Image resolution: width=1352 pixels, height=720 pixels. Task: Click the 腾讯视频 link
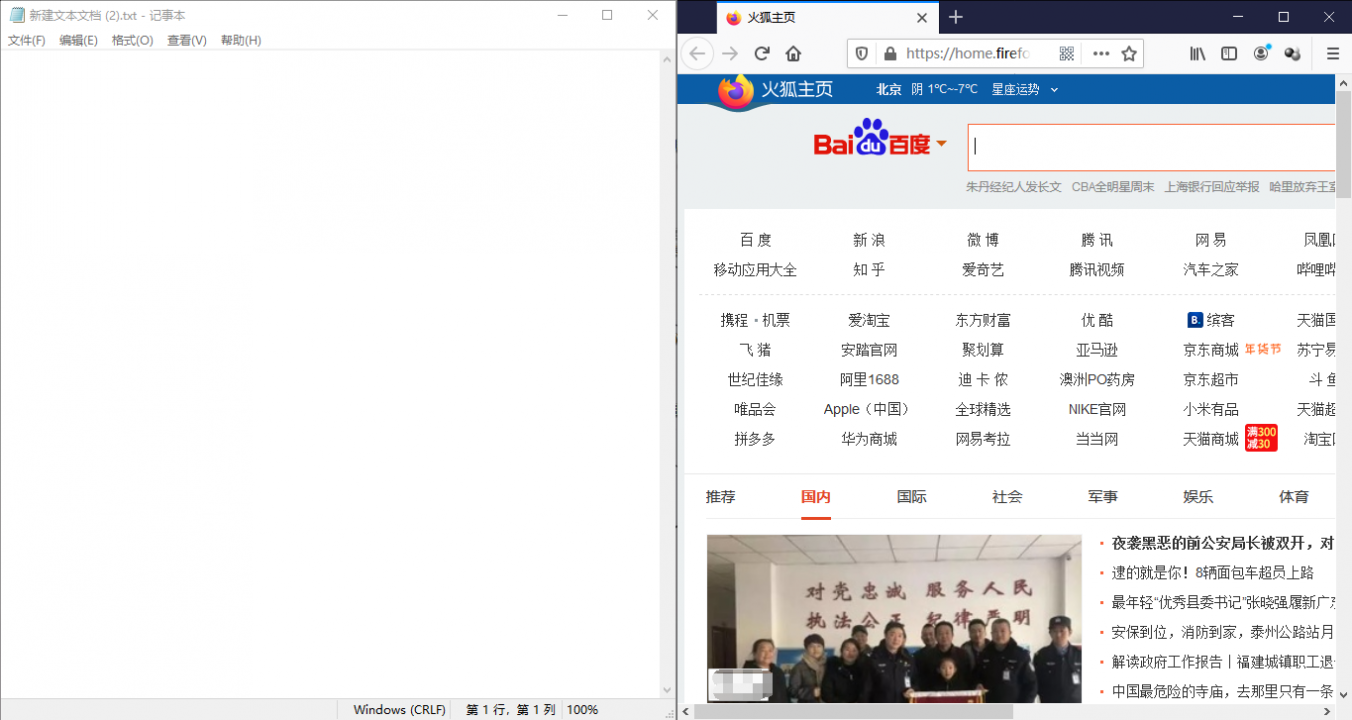tap(1097, 269)
